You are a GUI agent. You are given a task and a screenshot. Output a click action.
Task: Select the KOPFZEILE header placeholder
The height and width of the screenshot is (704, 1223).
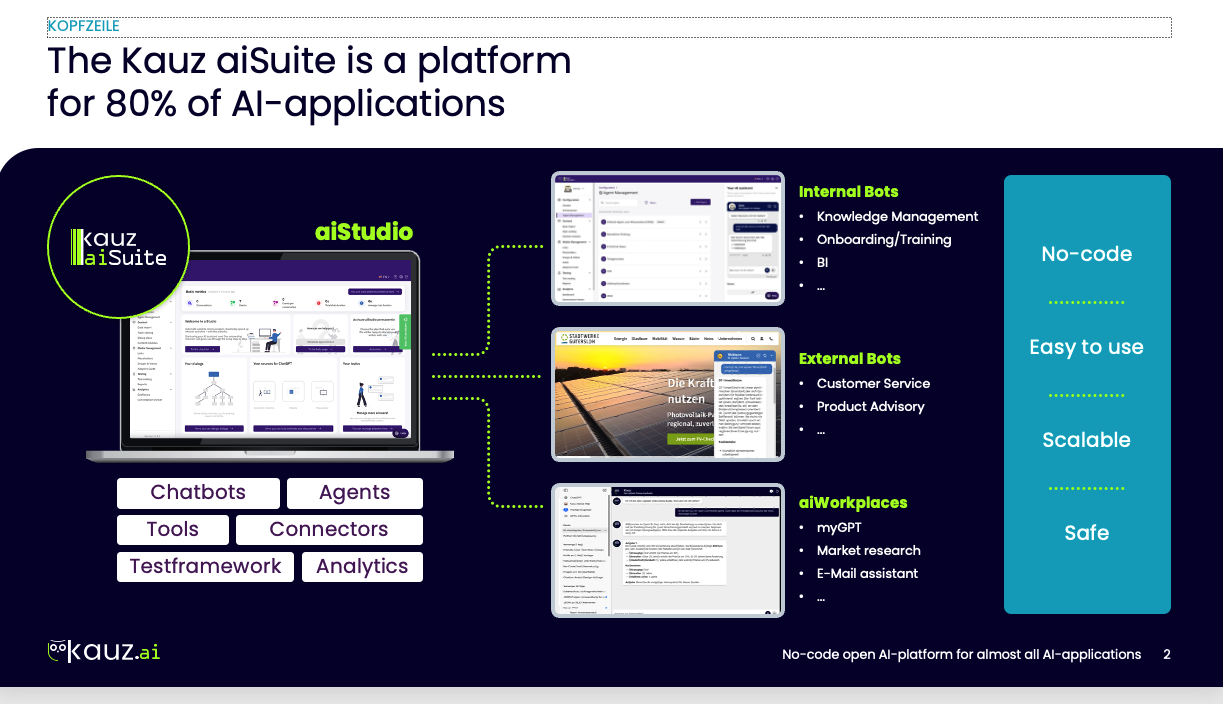point(609,27)
